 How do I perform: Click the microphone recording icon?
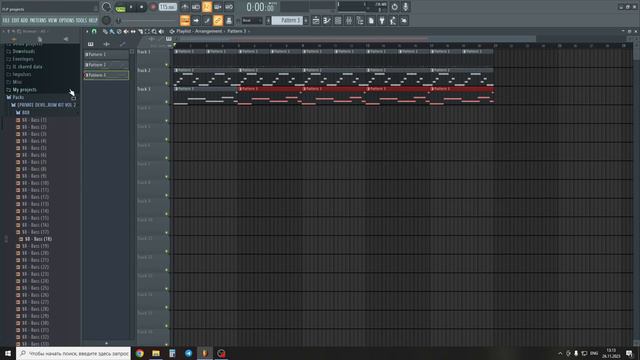tap(406, 7)
